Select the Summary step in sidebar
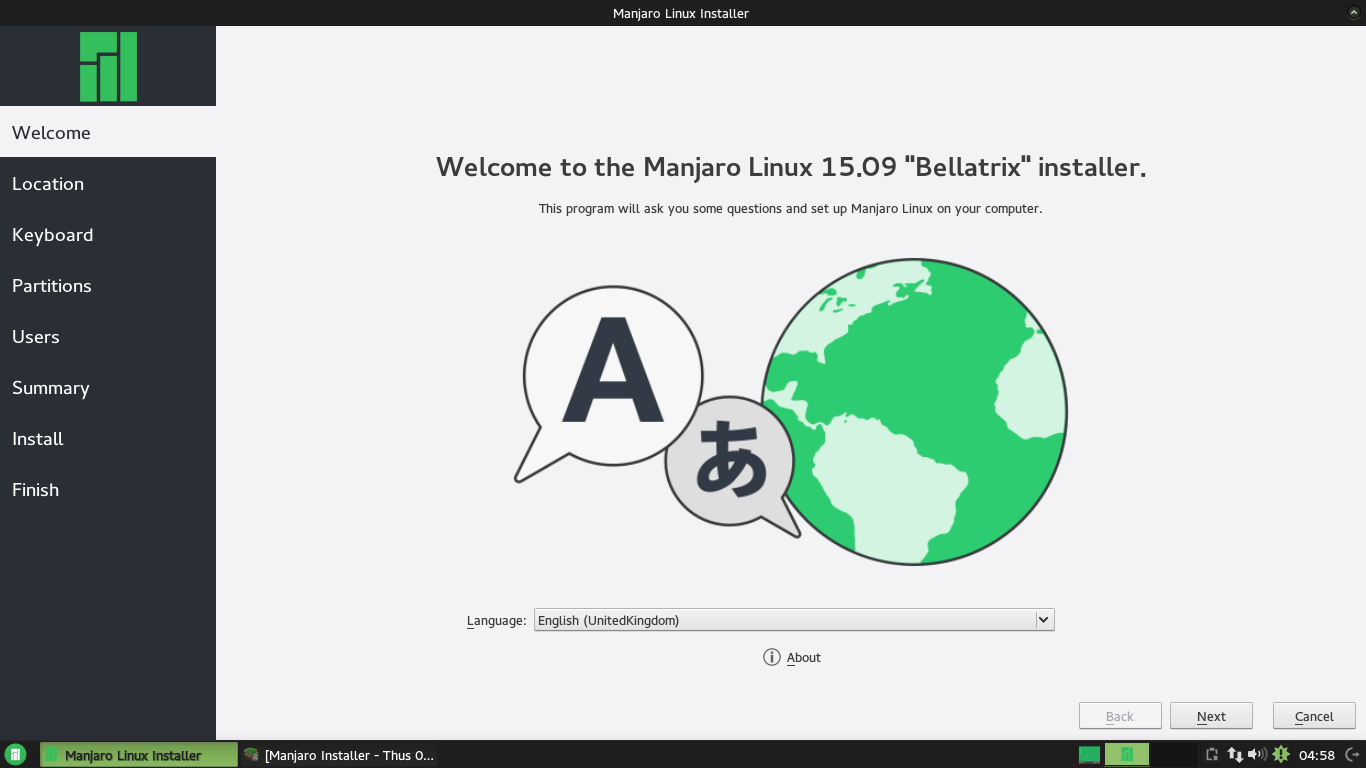The height and width of the screenshot is (768, 1366). pyautogui.click(x=108, y=387)
